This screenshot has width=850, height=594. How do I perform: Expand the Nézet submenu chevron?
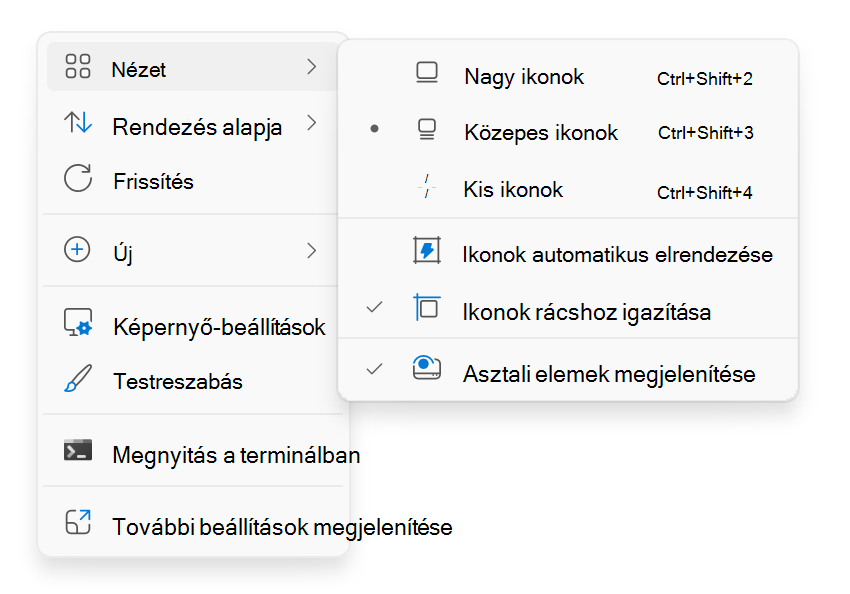pyautogui.click(x=311, y=67)
